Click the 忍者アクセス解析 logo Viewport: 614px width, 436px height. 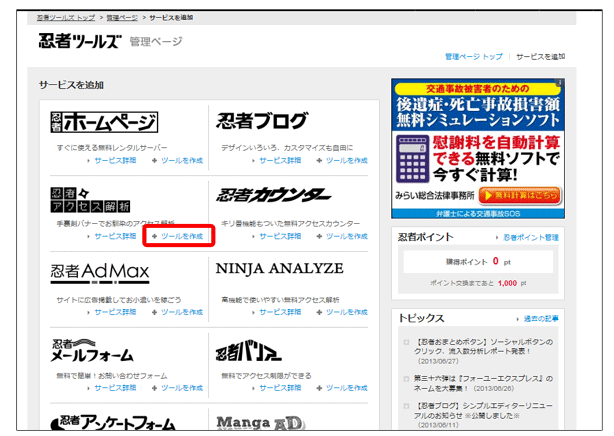(90, 200)
